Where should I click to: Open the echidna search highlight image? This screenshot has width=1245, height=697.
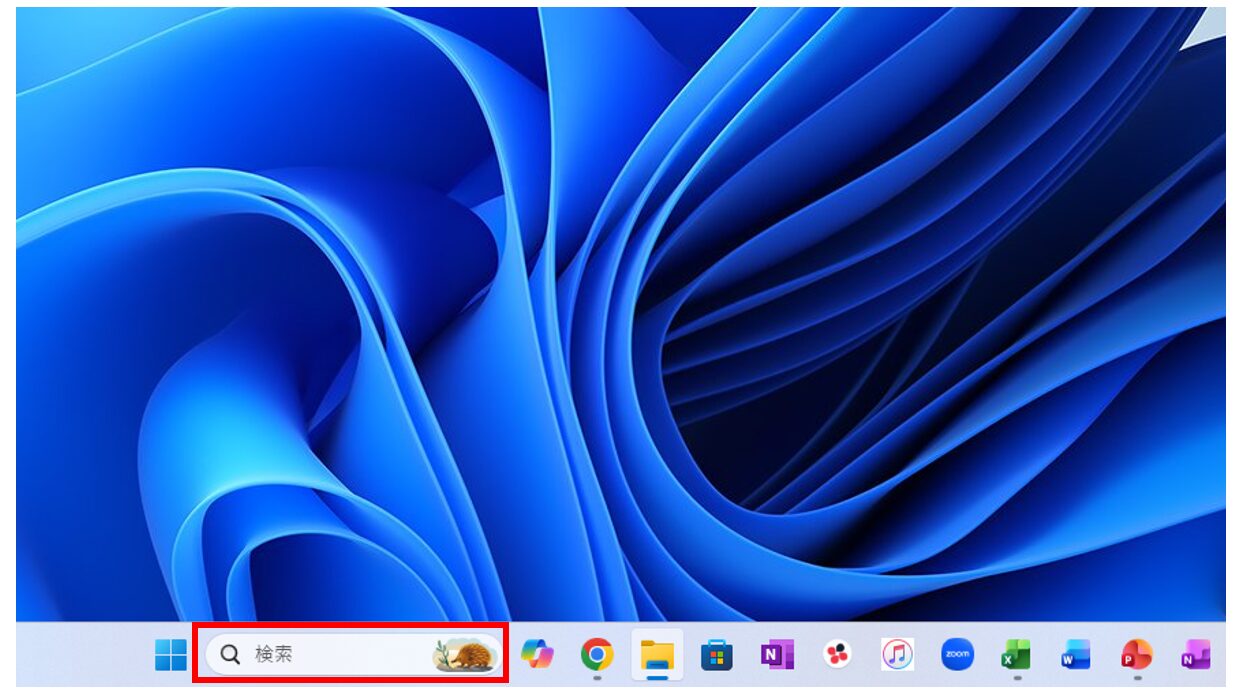coord(465,655)
